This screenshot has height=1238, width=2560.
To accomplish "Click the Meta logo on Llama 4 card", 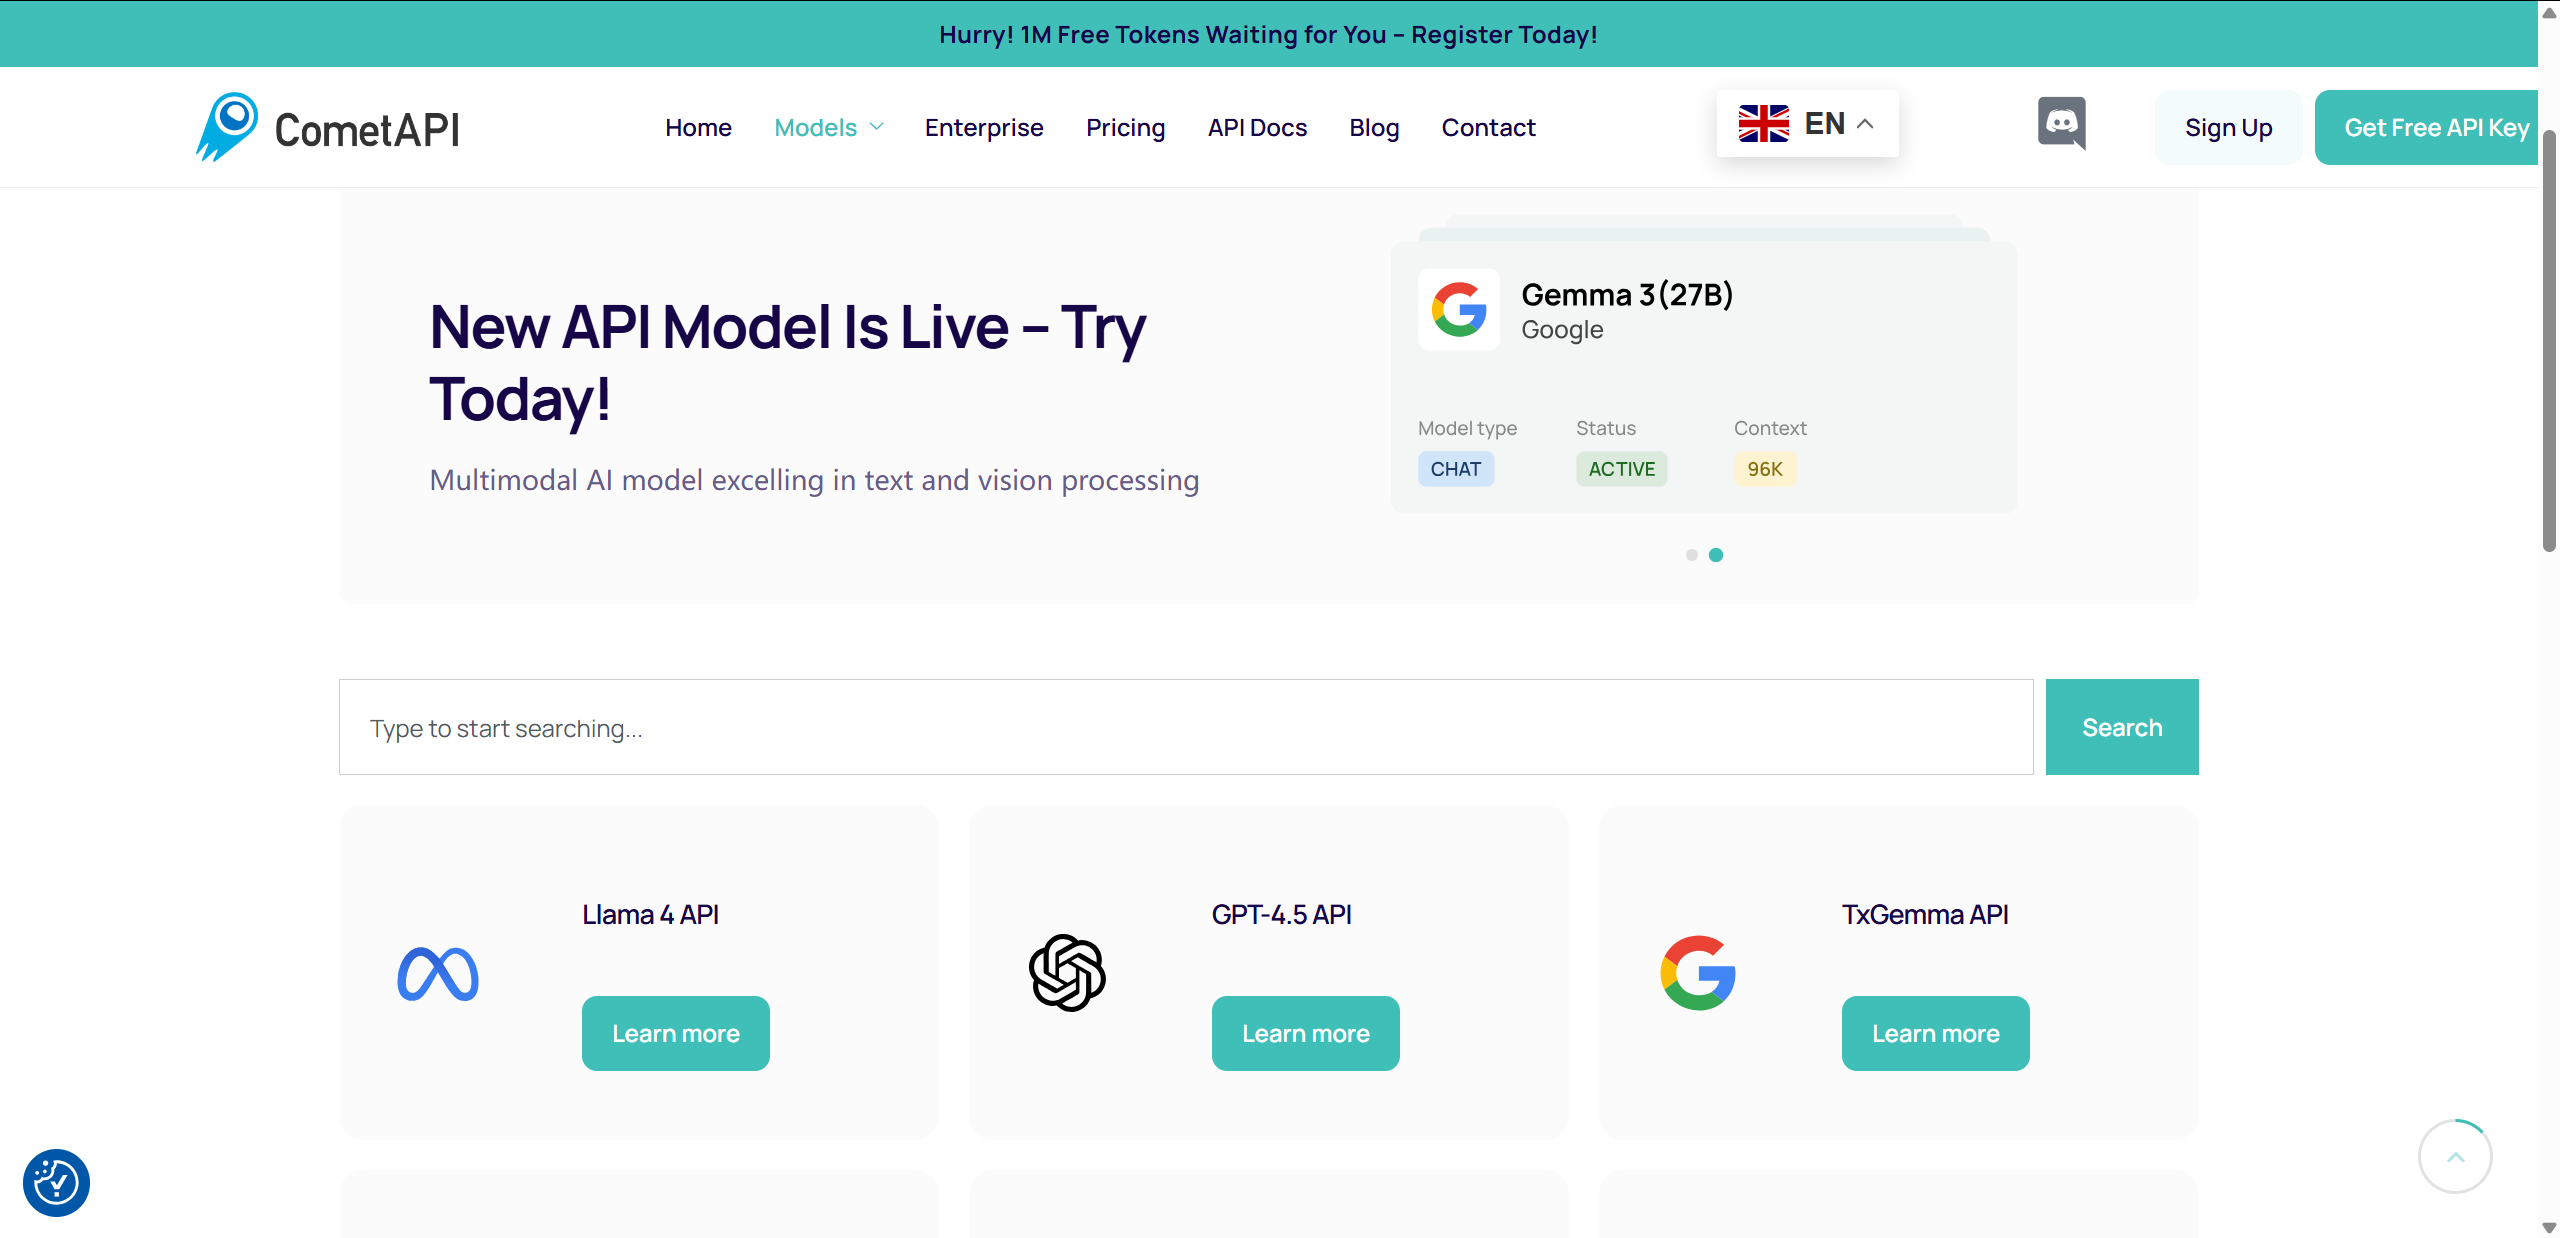I will [437, 971].
